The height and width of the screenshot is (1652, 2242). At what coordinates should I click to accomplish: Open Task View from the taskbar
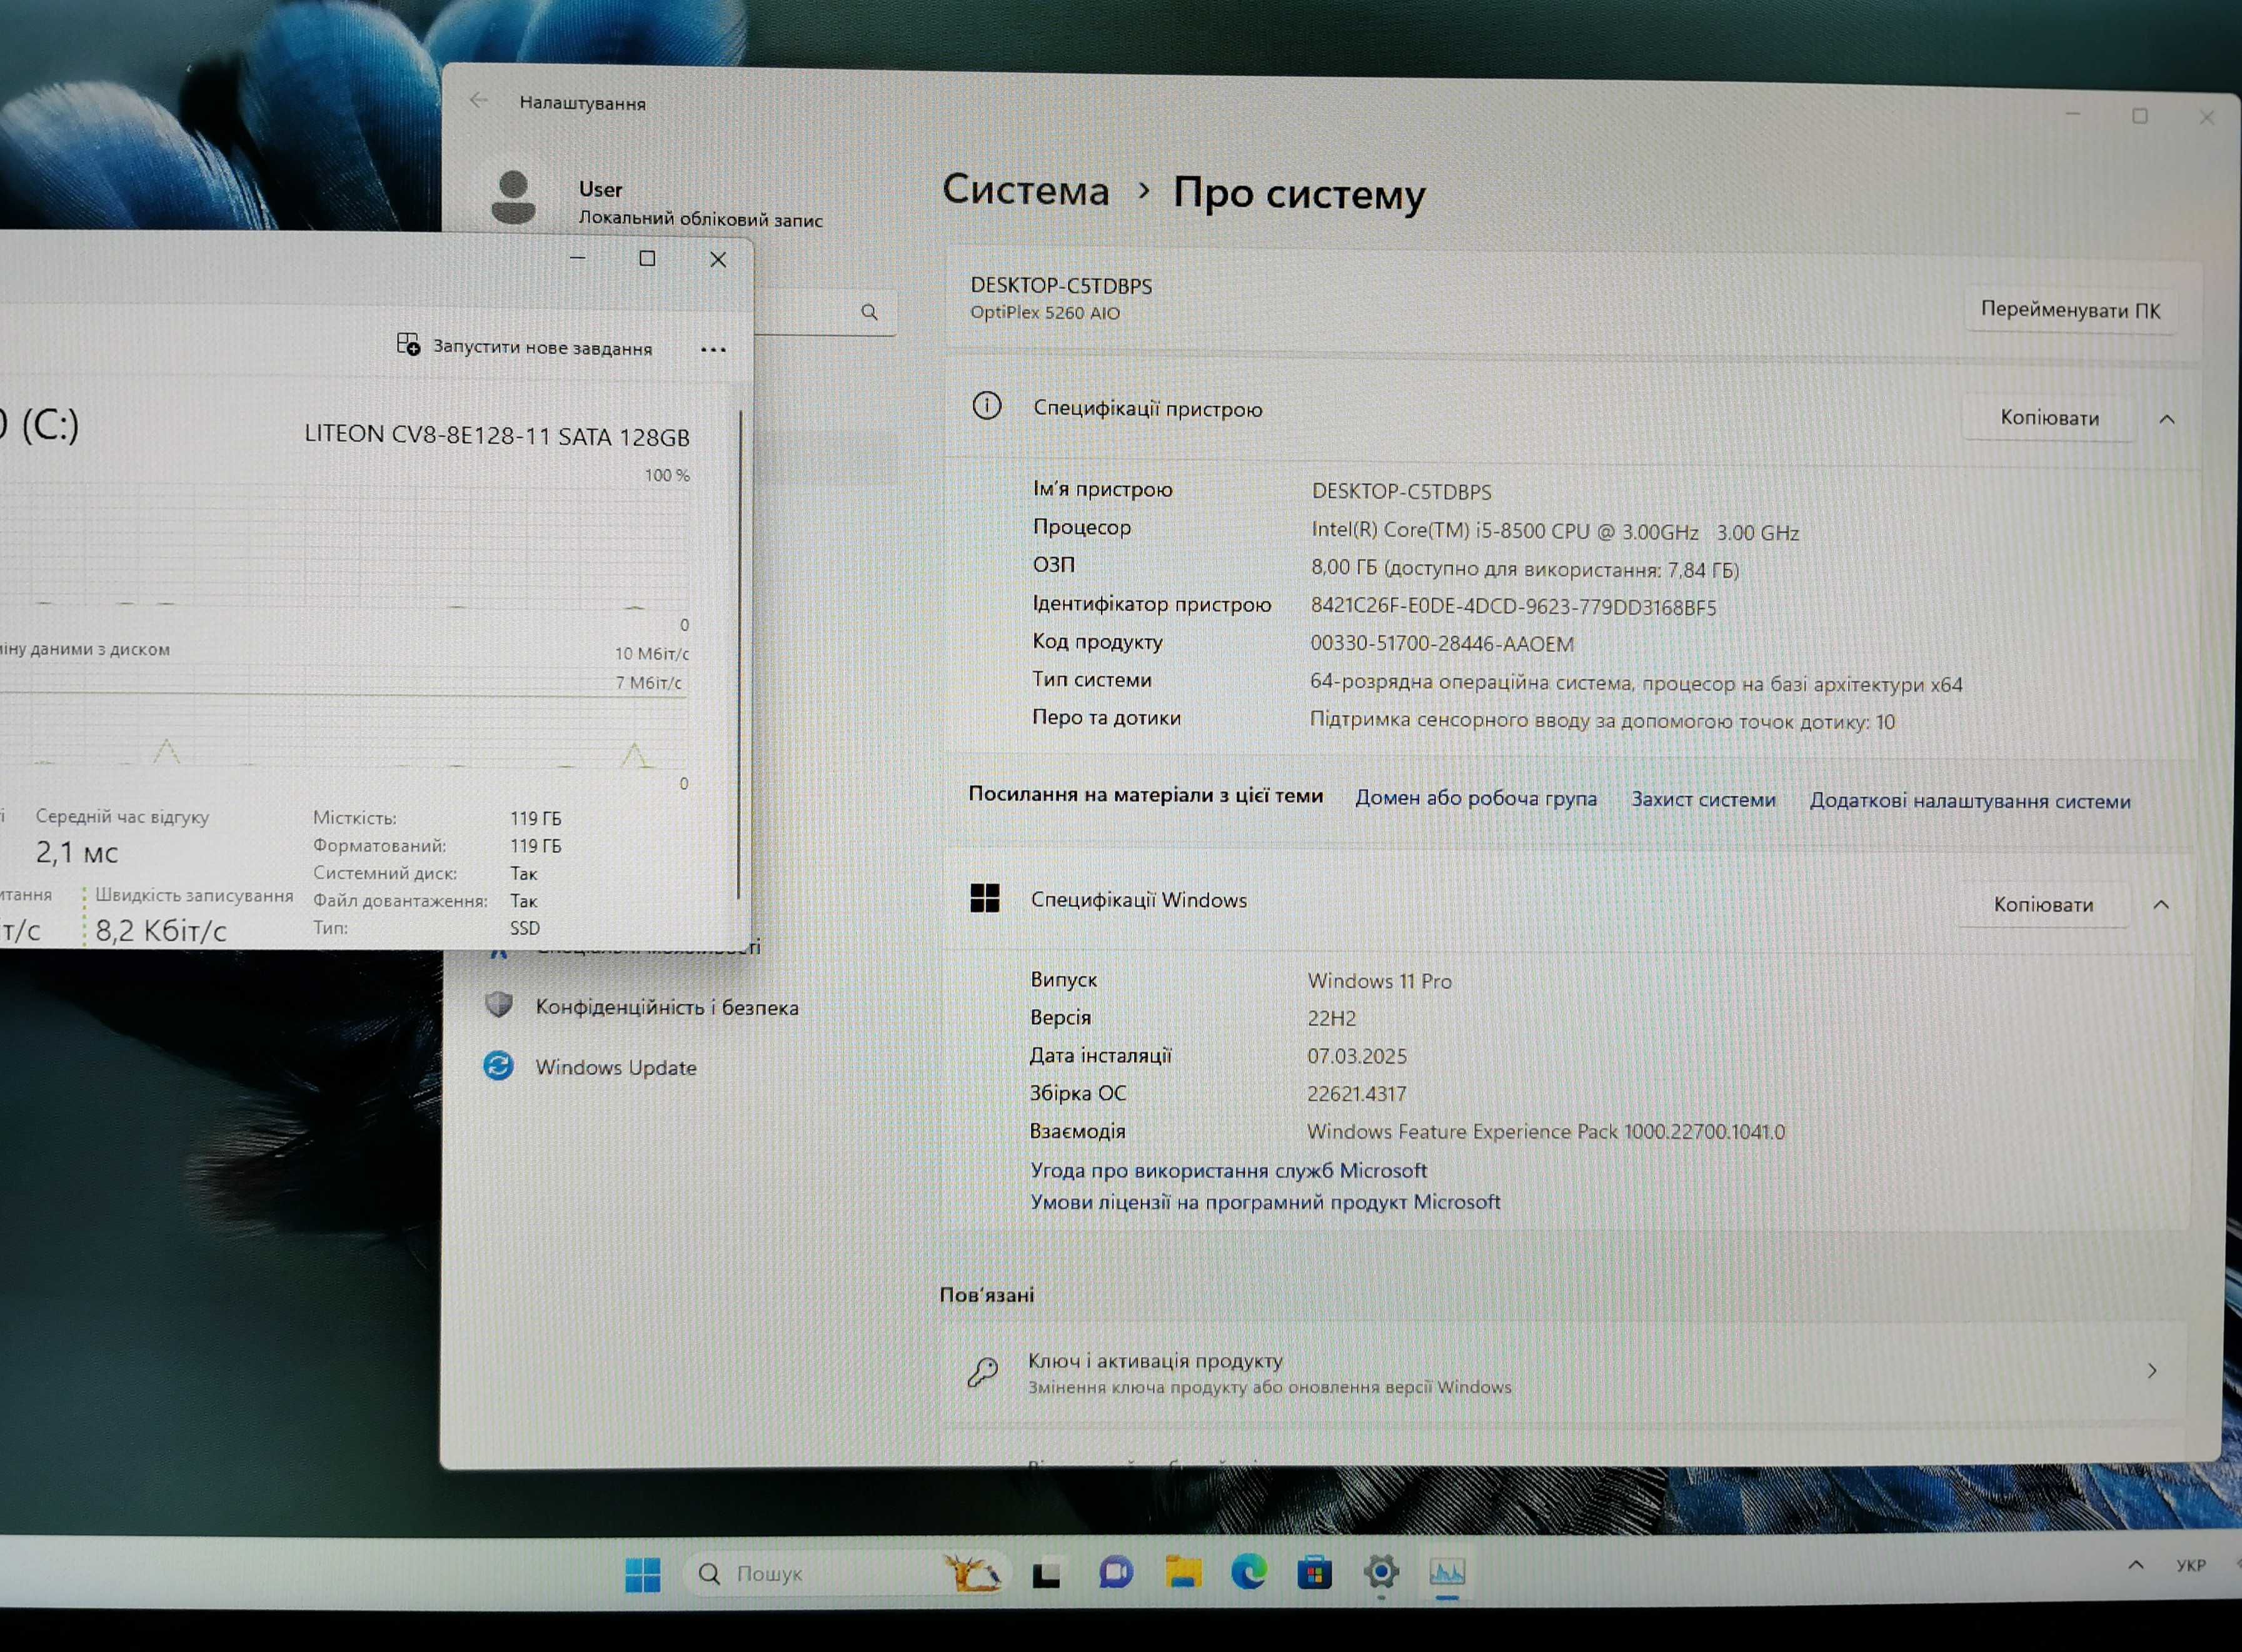click(1046, 1575)
